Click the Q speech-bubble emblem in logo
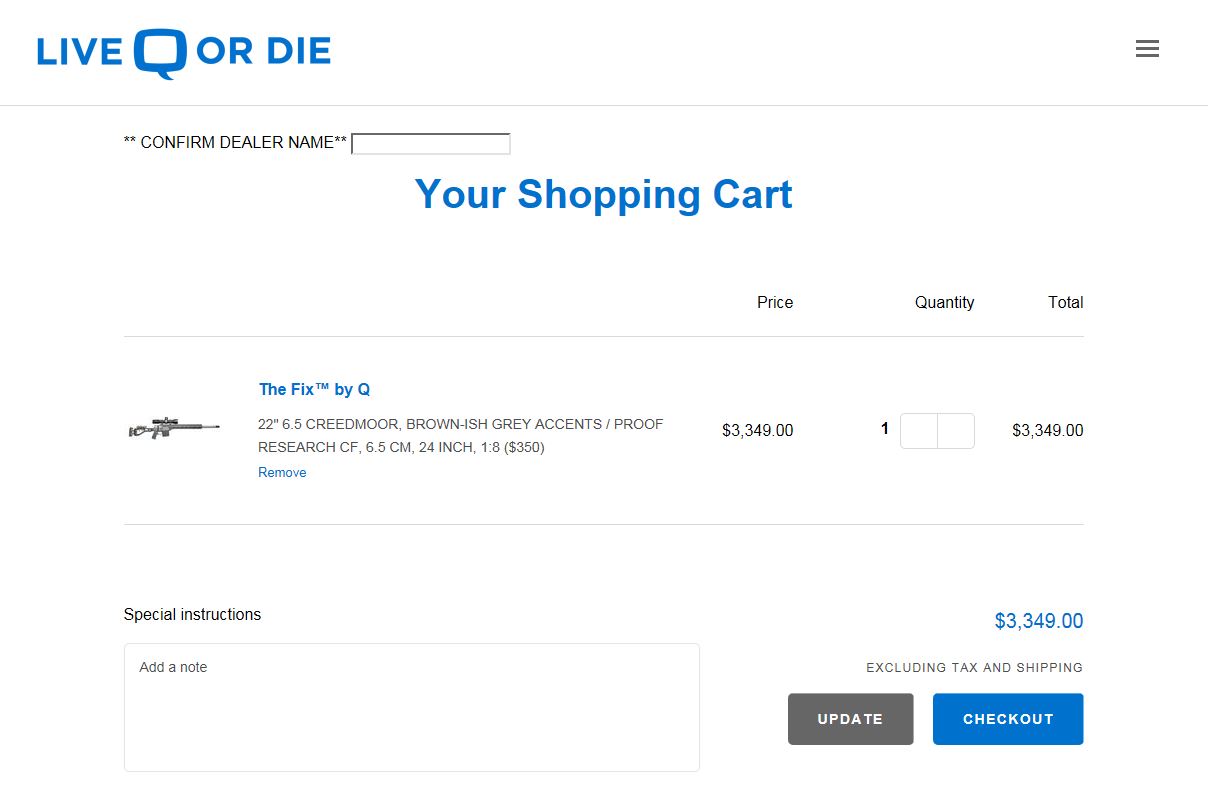 tap(160, 54)
